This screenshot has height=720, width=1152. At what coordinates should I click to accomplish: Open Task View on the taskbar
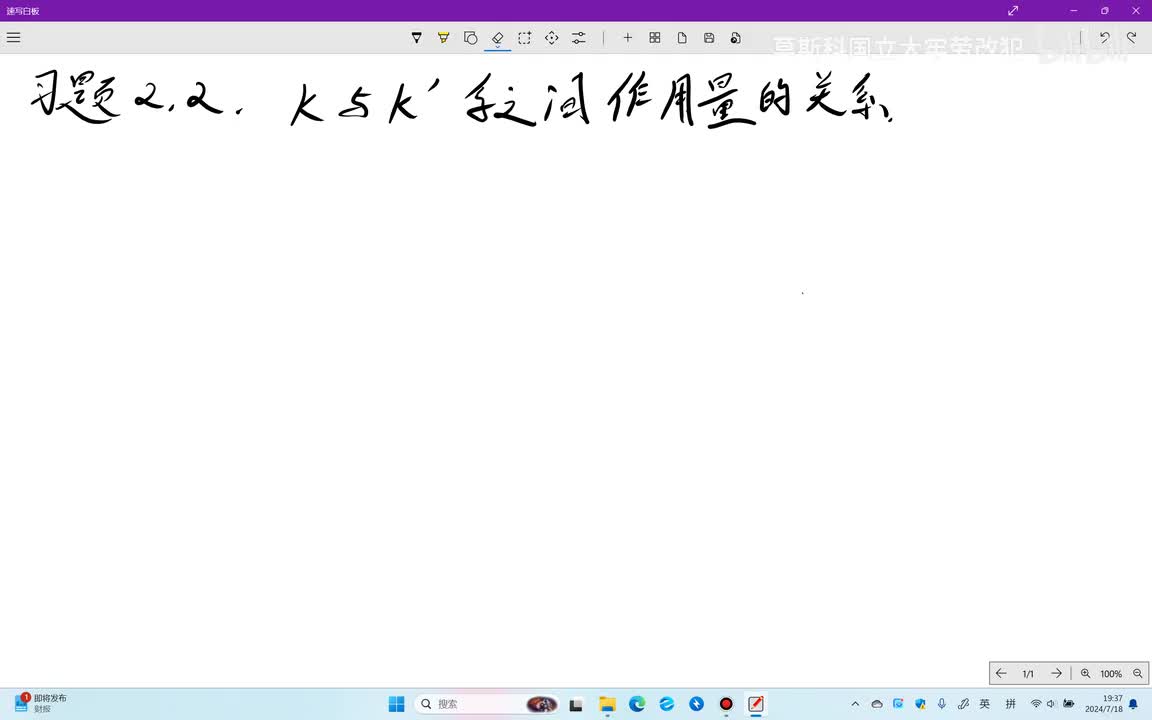pyautogui.click(x=576, y=704)
